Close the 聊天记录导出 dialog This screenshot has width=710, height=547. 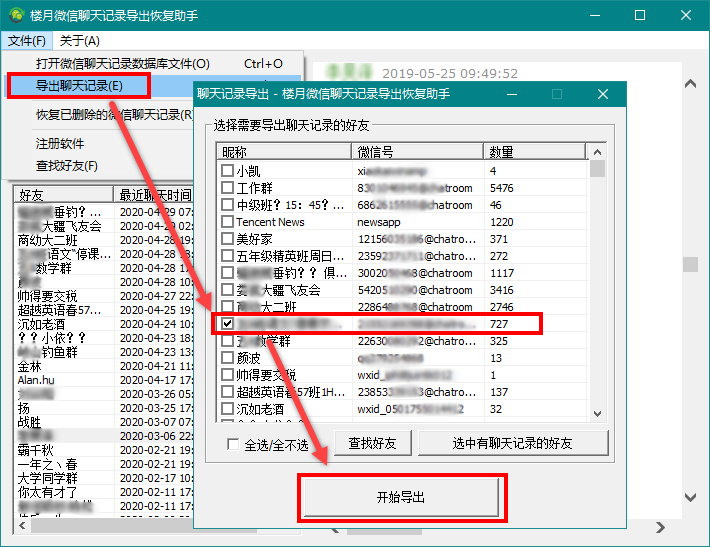coord(603,94)
